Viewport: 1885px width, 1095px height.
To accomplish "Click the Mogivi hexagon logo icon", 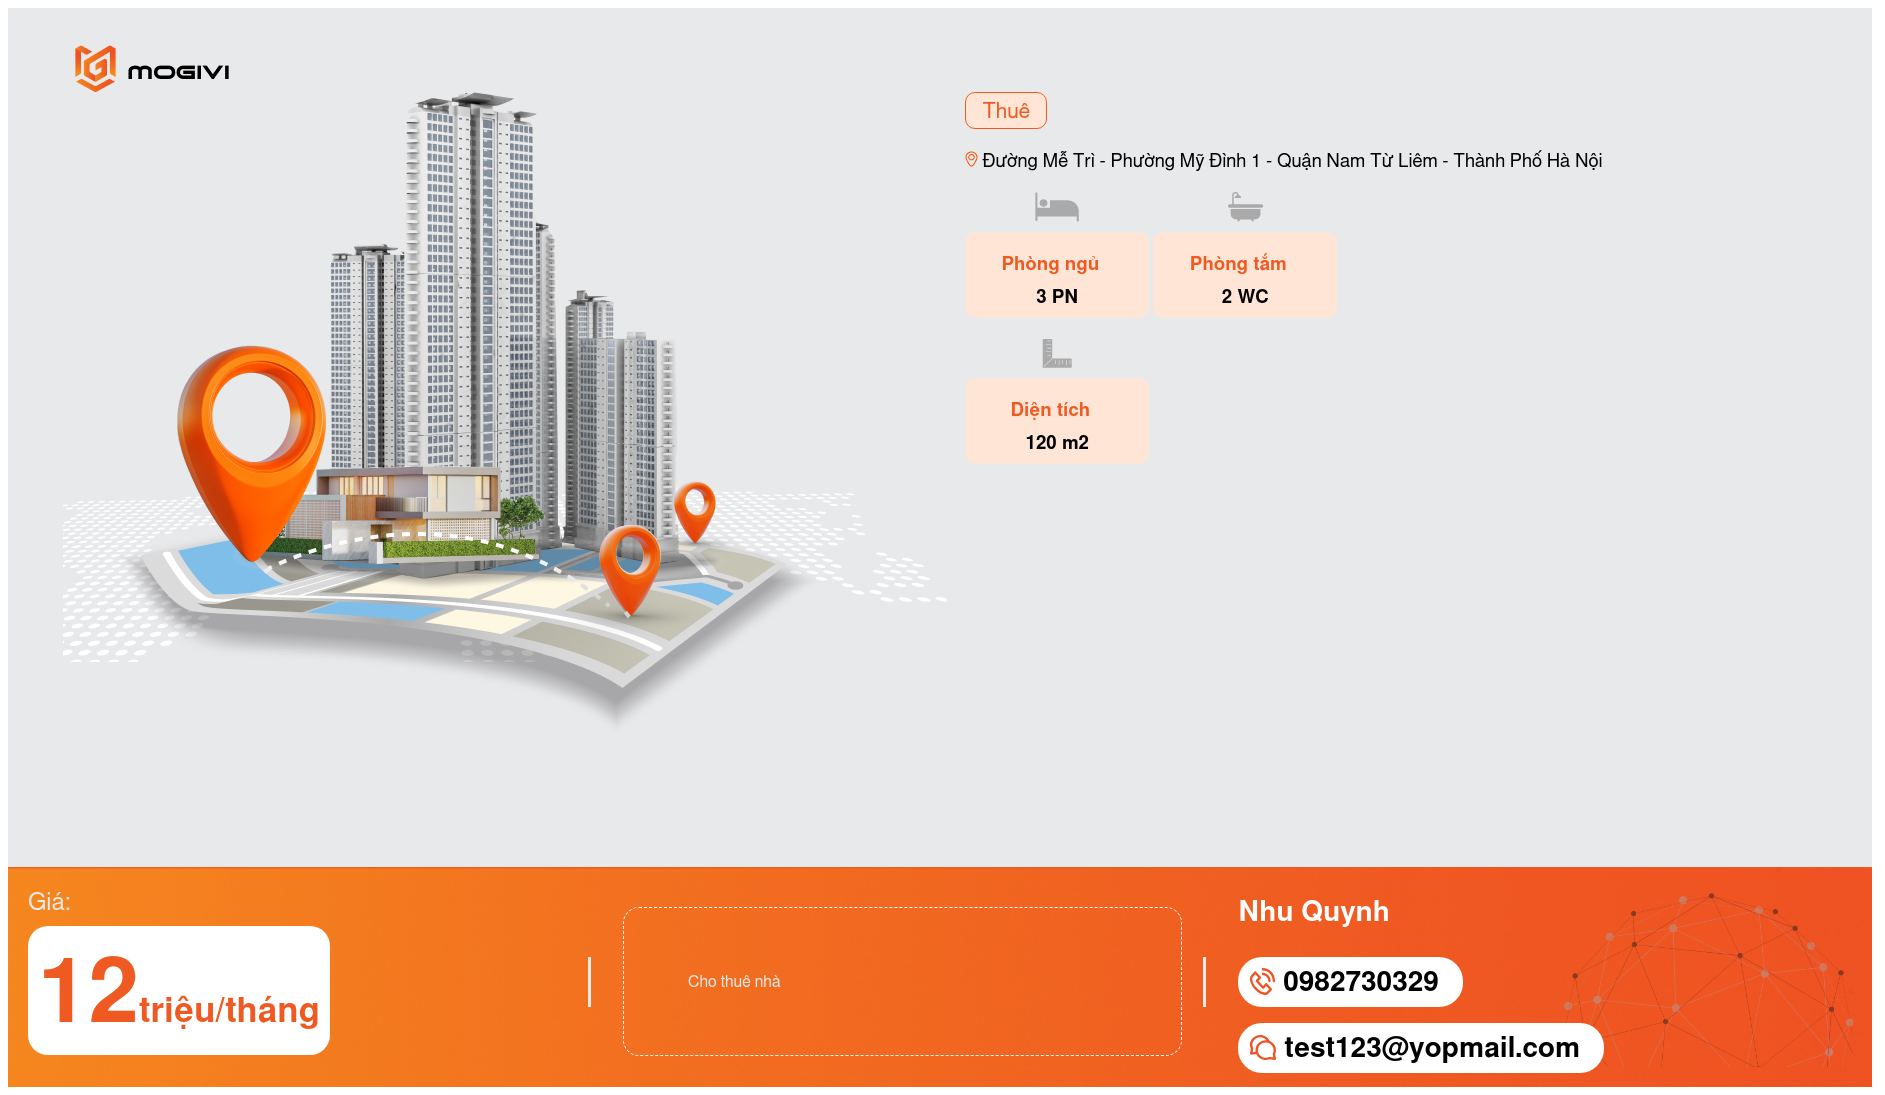I will pos(95,69).
